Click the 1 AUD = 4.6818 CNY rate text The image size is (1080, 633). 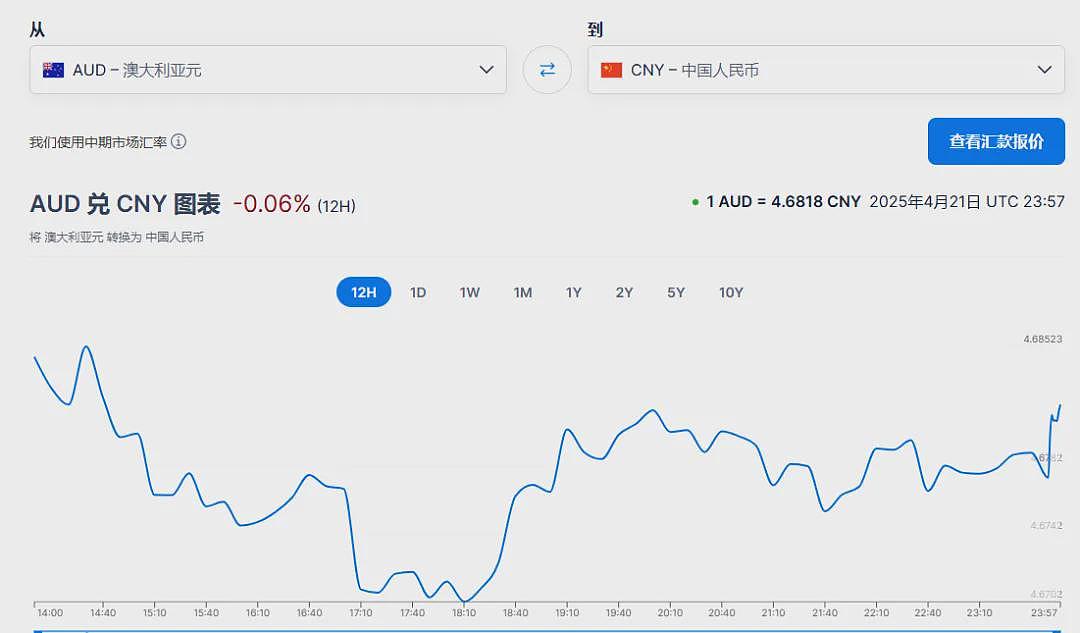point(783,202)
